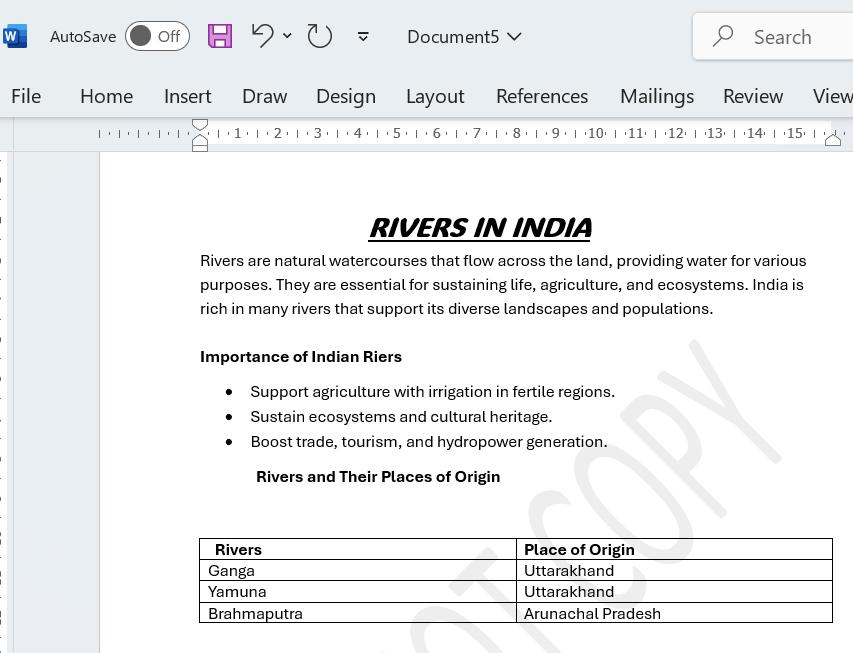The height and width of the screenshot is (653, 853).
Task: Open the Layout tab
Action: pyautogui.click(x=435, y=96)
